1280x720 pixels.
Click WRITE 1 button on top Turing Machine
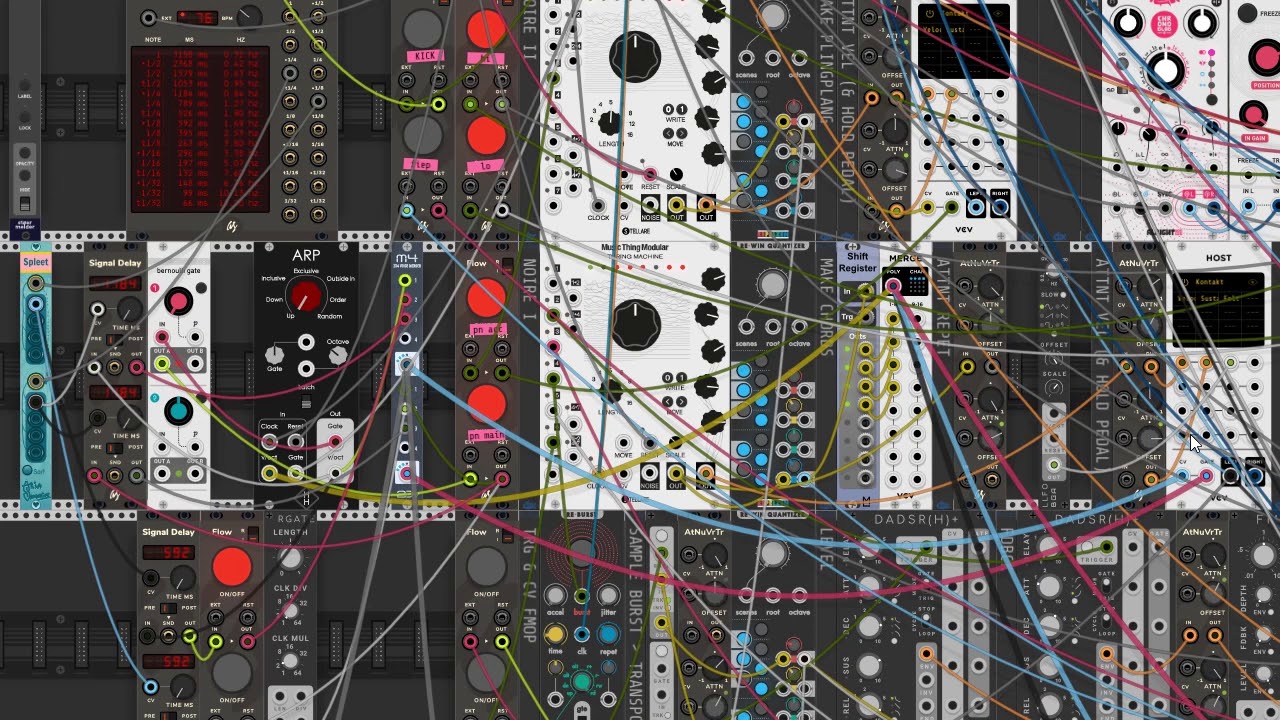coord(682,109)
